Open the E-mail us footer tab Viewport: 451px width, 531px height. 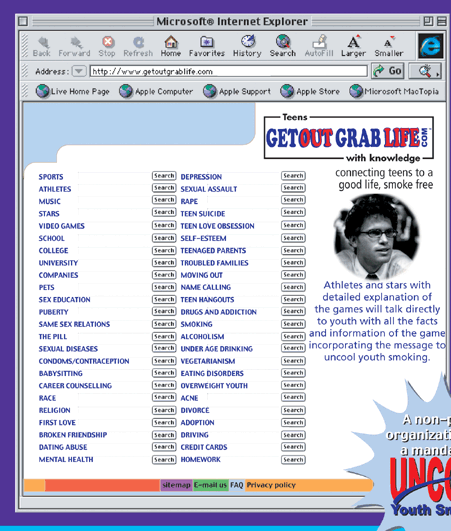click(210, 485)
